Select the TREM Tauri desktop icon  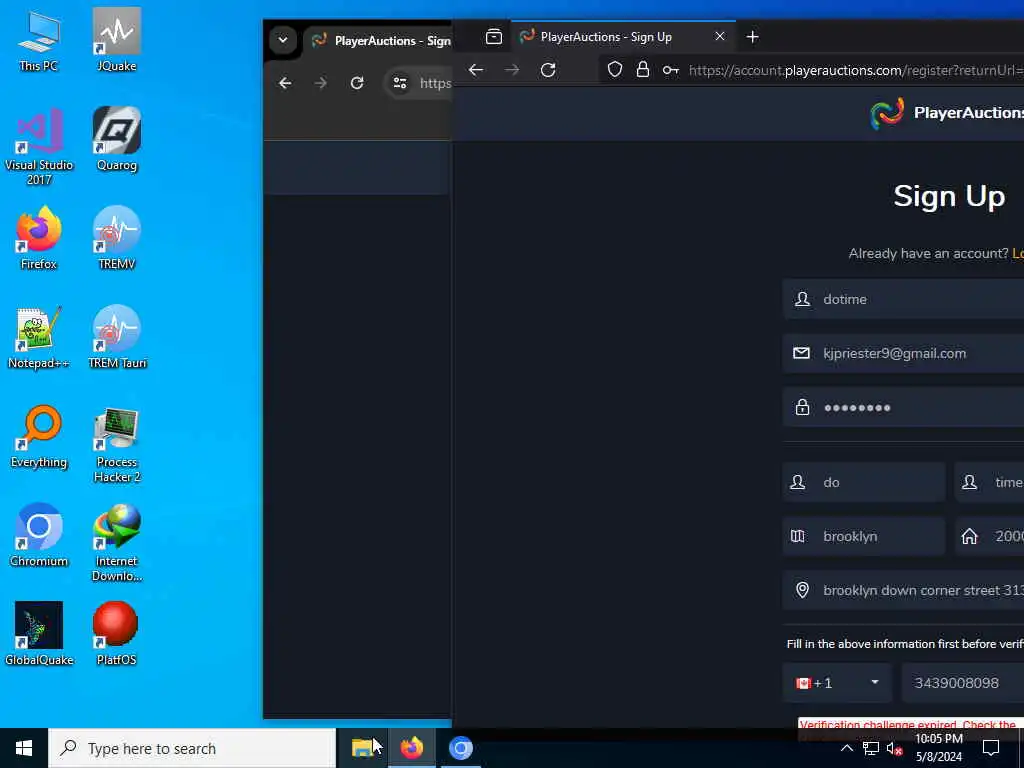pos(116,337)
